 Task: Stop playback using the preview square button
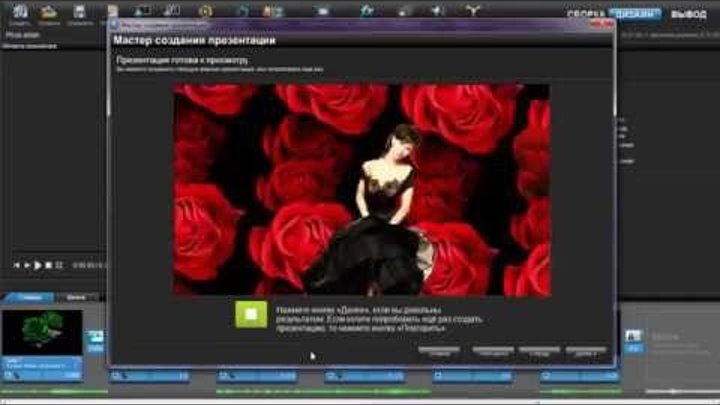click(58, 265)
